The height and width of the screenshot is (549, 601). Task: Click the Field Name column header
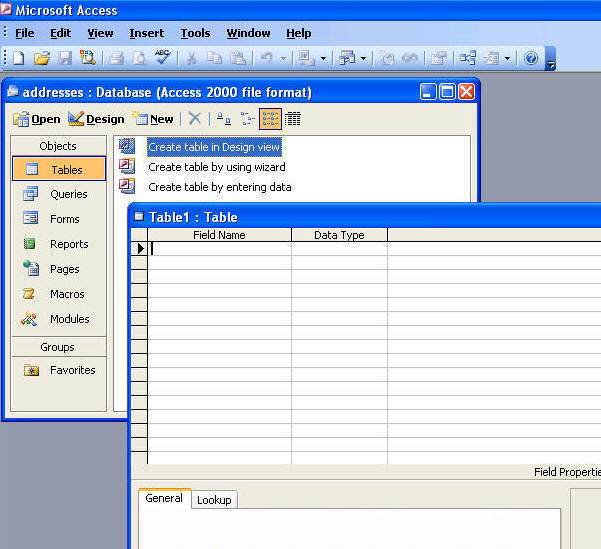(x=220, y=235)
